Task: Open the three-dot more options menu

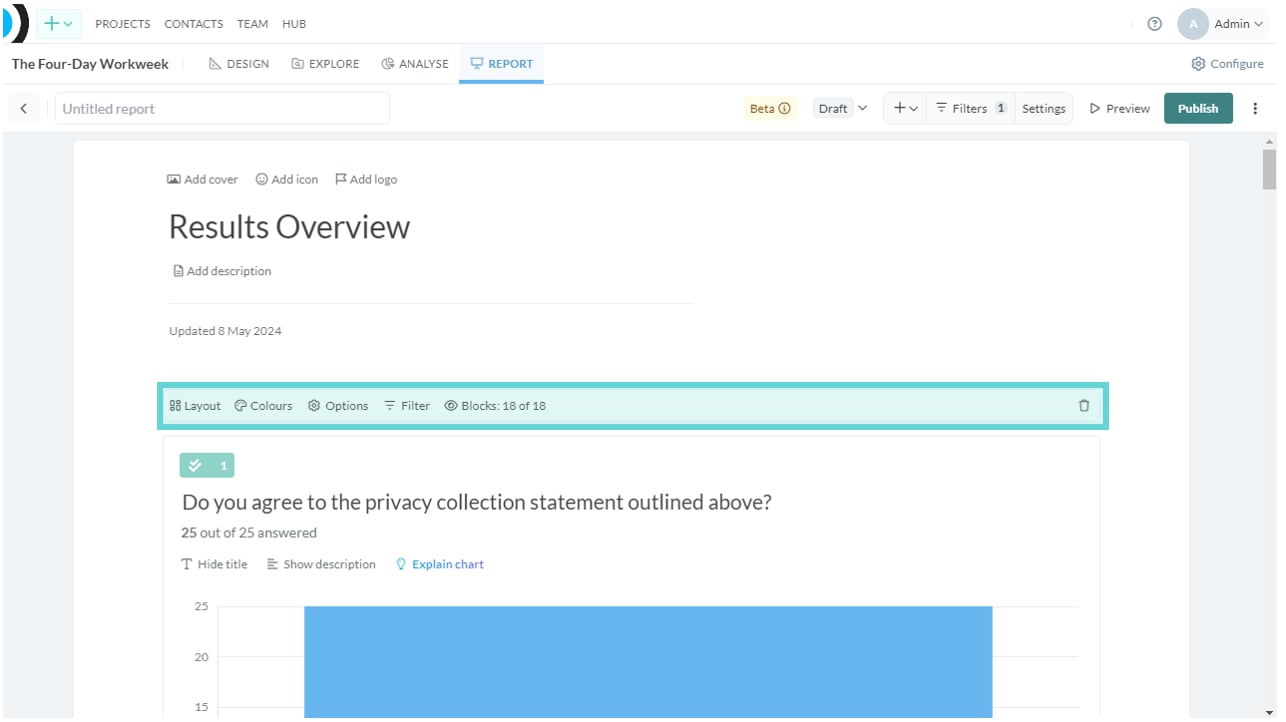Action: pos(1255,109)
